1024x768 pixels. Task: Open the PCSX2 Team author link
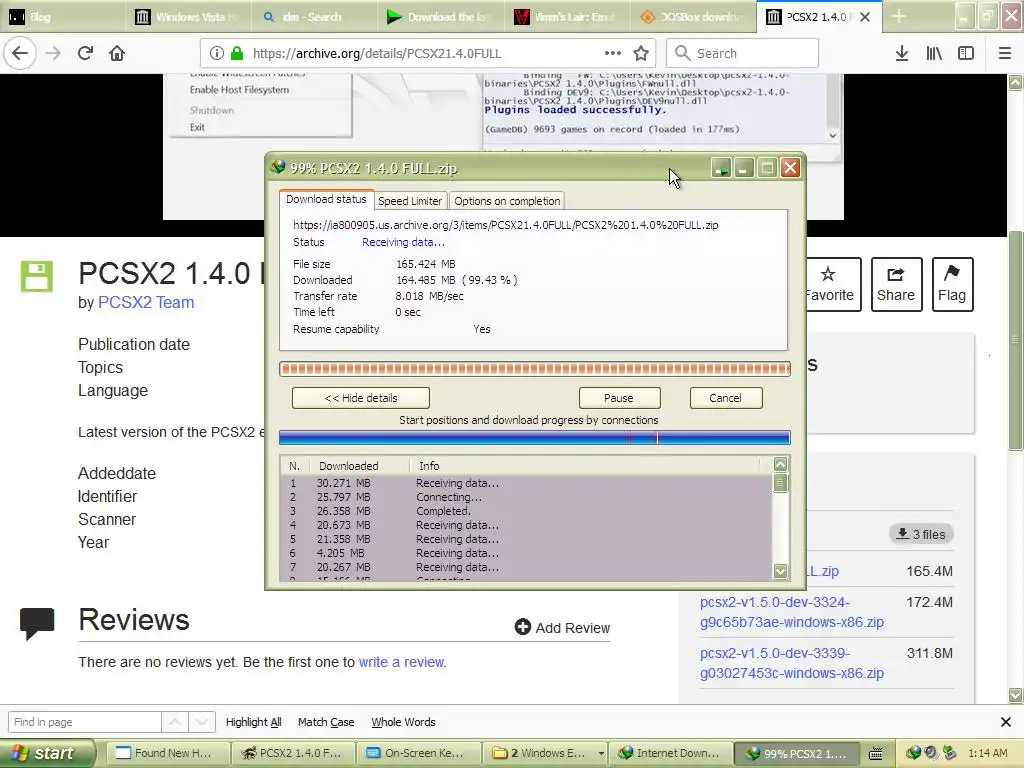tap(146, 302)
